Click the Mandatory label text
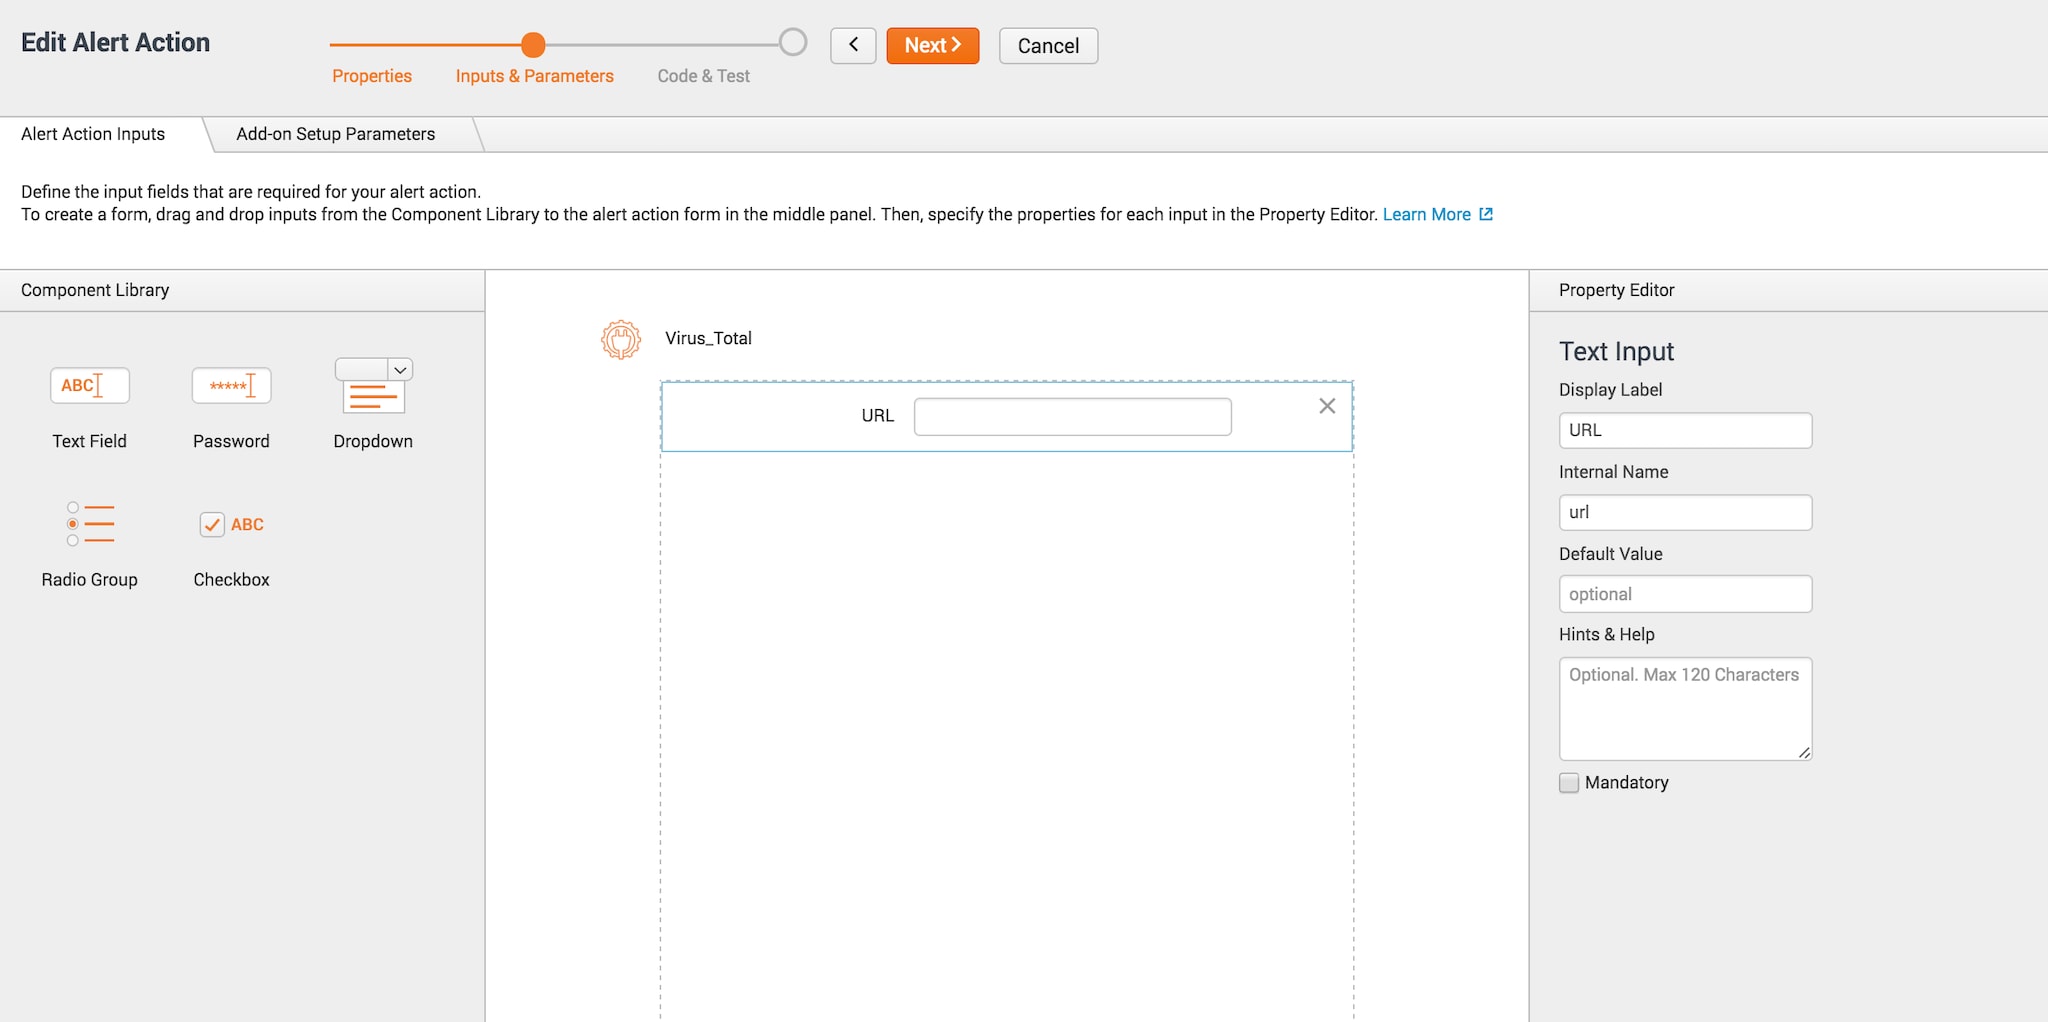The width and height of the screenshot is (2048, 1022). [1627, 783]
